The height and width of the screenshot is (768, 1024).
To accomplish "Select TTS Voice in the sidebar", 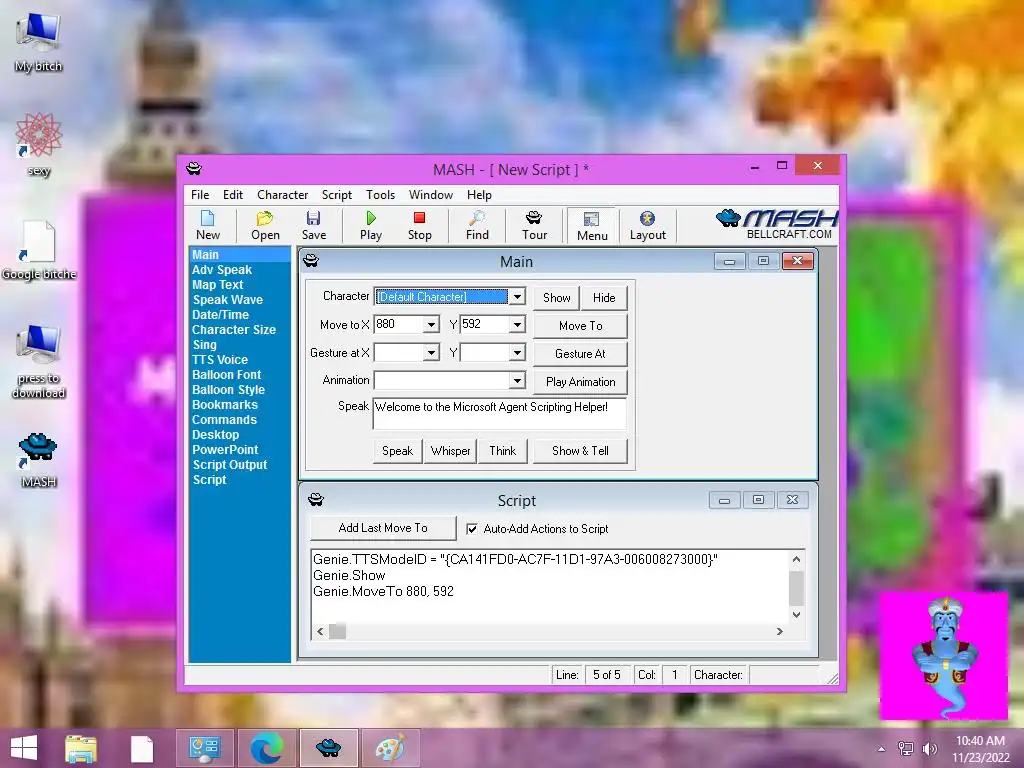I will 220,360.
